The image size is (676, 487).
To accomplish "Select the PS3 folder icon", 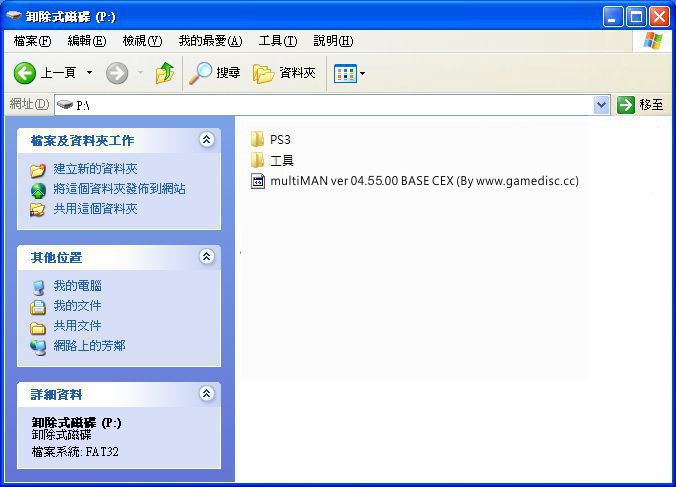I will tap(257, 139).
